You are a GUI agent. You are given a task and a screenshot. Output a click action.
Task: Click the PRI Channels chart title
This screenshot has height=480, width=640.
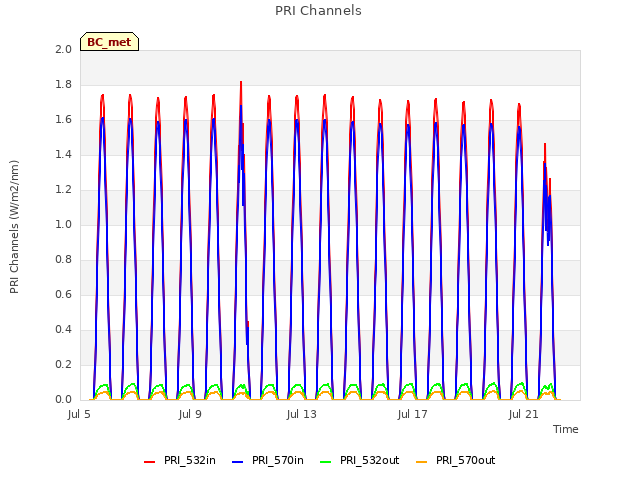click(318, 11)
